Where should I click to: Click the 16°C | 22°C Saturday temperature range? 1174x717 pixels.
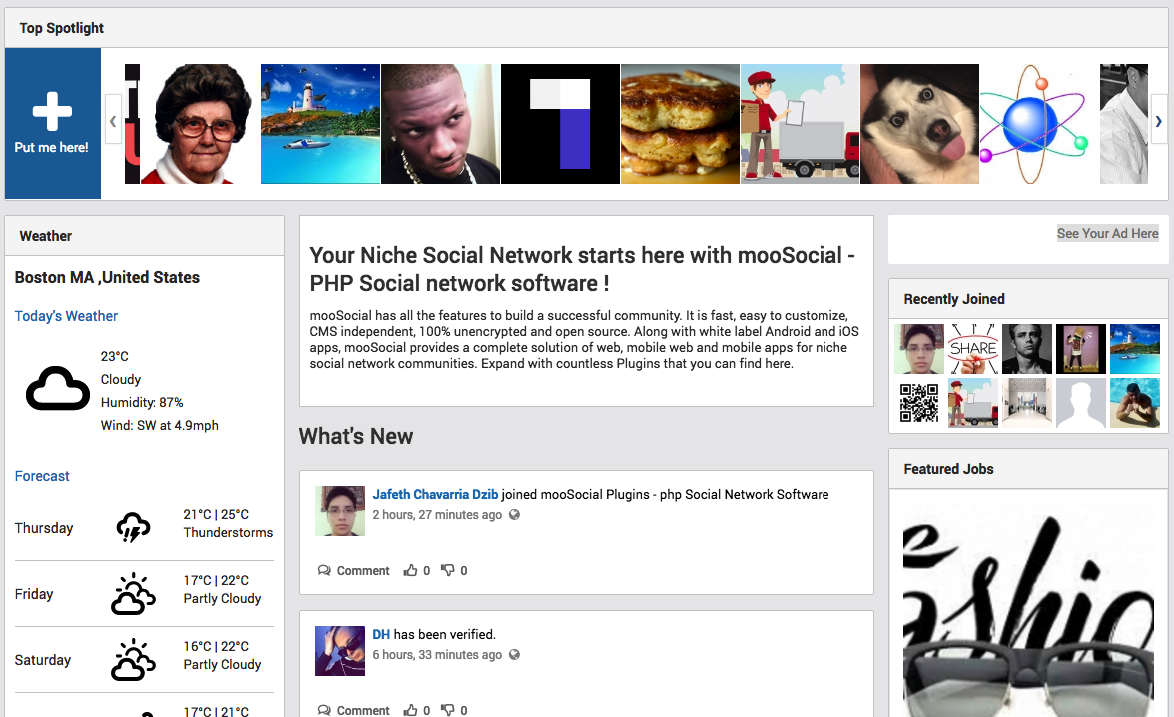pos(216,647)
